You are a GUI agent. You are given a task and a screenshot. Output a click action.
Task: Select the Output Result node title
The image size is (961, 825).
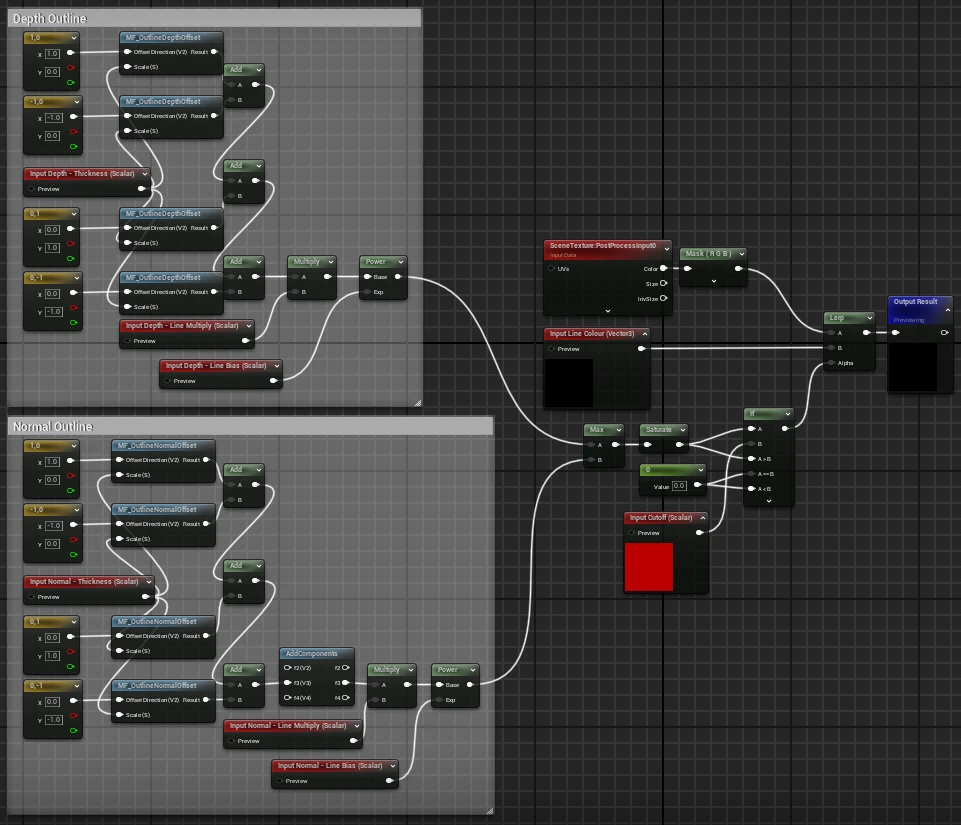915,302
